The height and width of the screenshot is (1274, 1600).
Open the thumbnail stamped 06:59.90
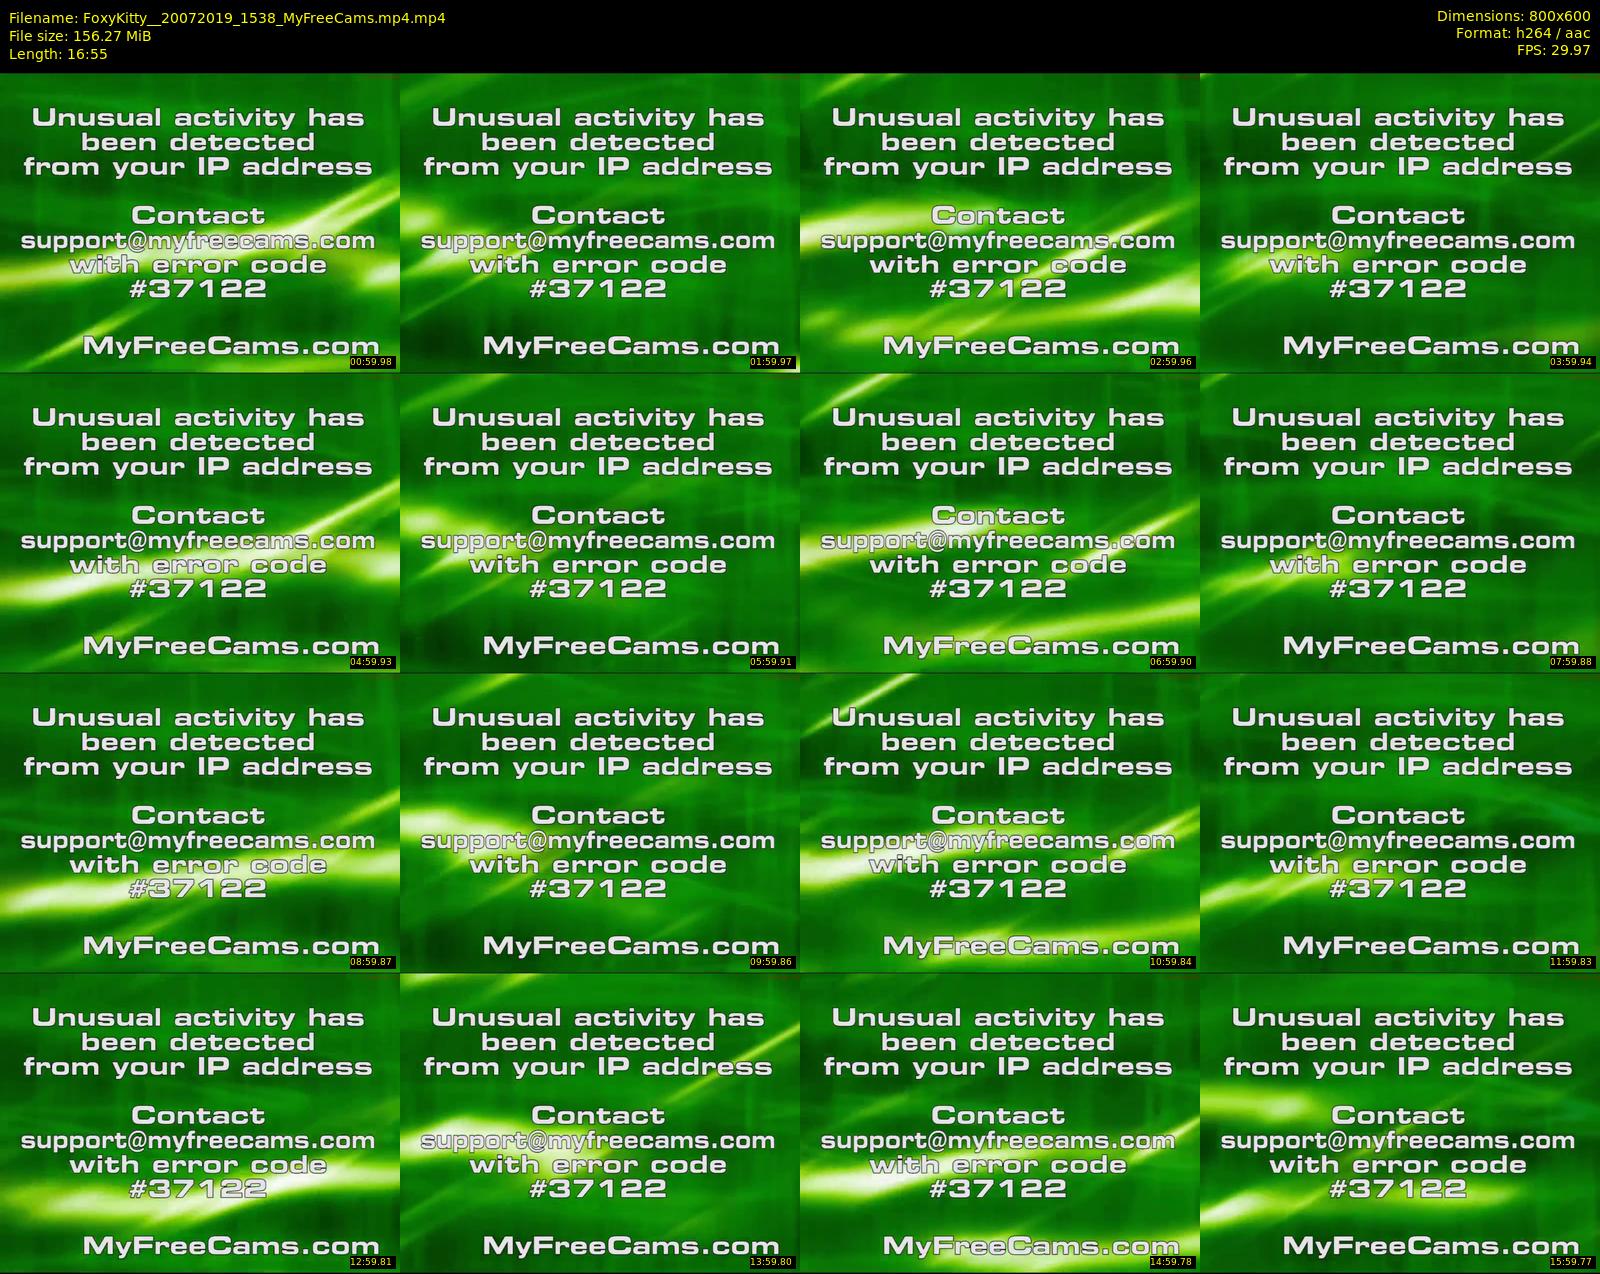(x=999, y=522)
